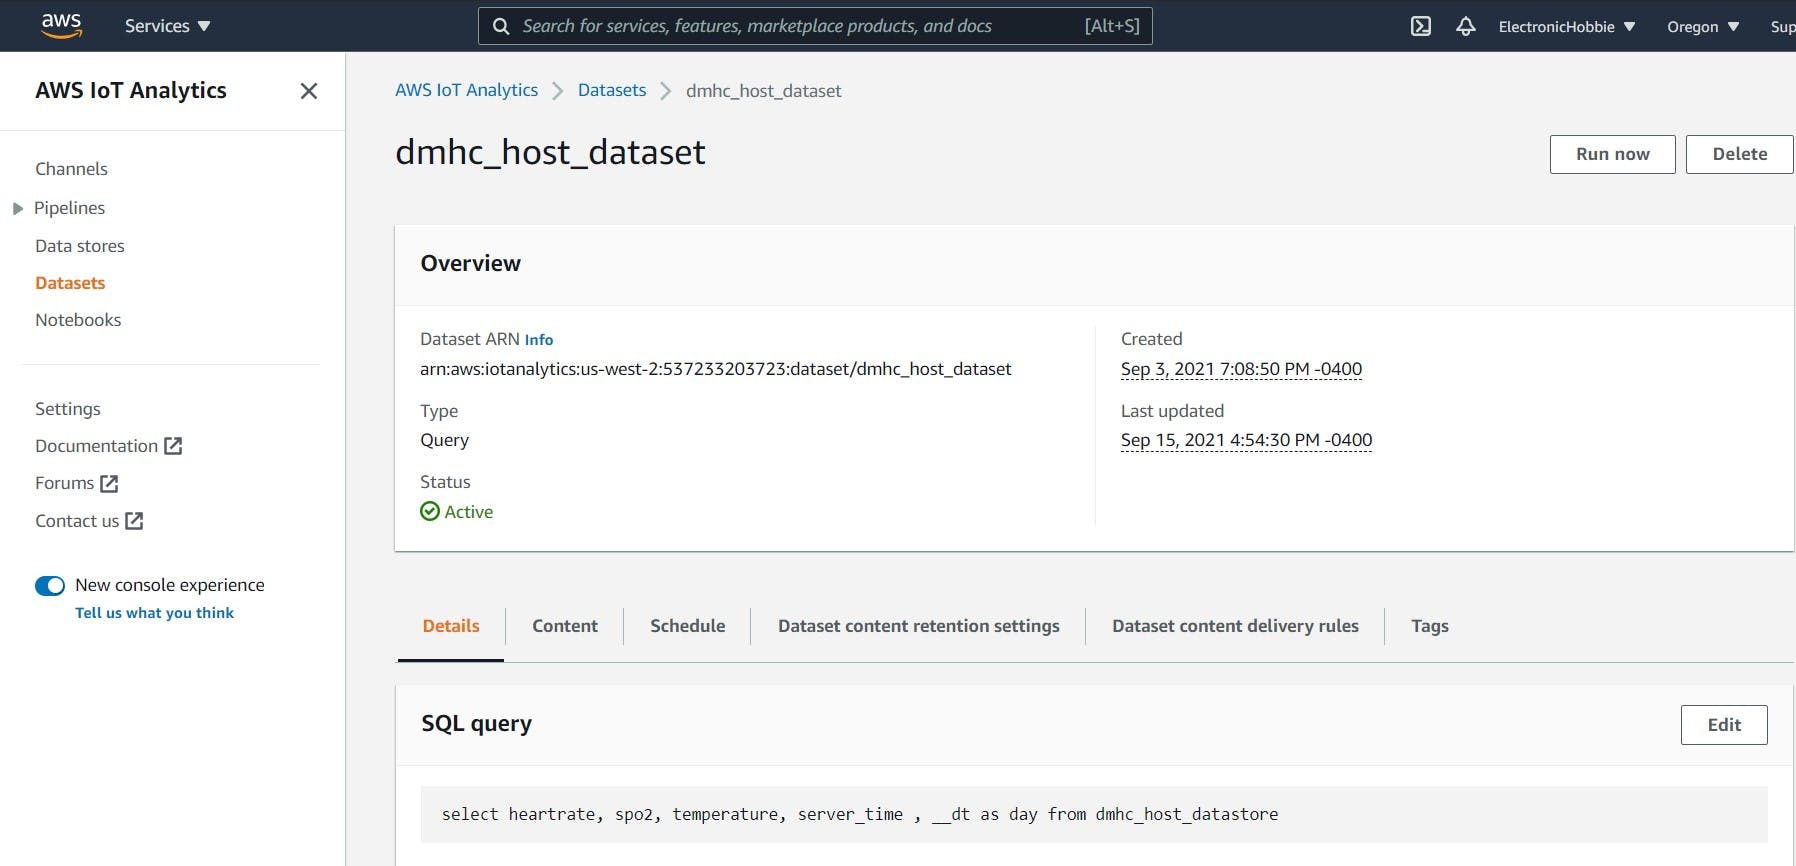Open the Documentation sidebar link
Image resolution: width=1796 pixels, height=866 pixels.
[x=97, y=446]
